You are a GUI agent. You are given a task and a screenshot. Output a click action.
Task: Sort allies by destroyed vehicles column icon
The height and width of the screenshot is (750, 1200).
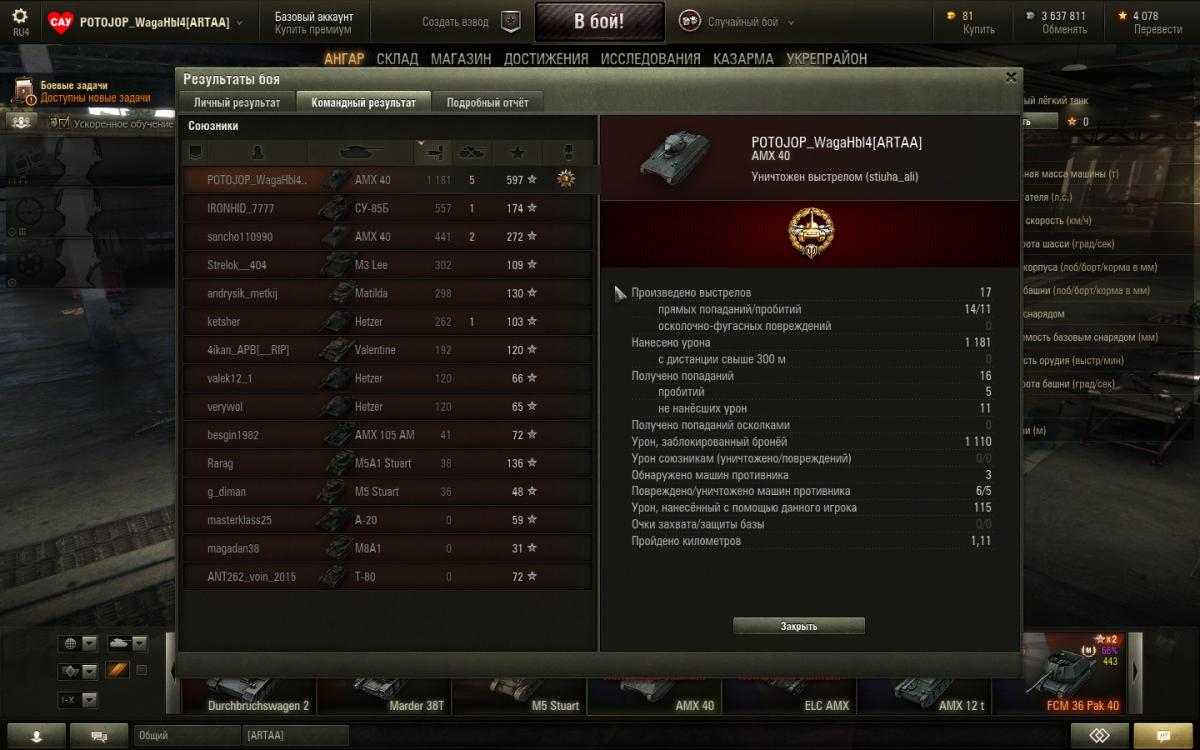(471, 152)
